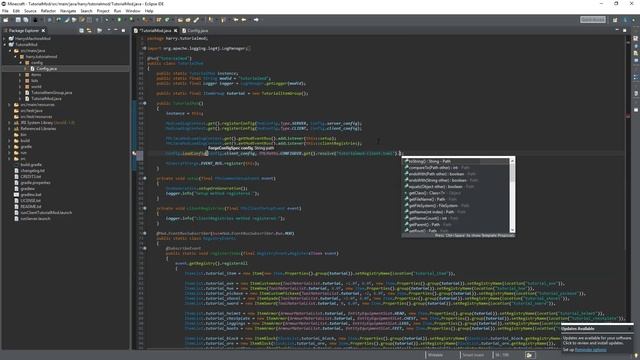Choose getFileName() proposal
This screenshot has height=360, width=640.
coord(456,199)
